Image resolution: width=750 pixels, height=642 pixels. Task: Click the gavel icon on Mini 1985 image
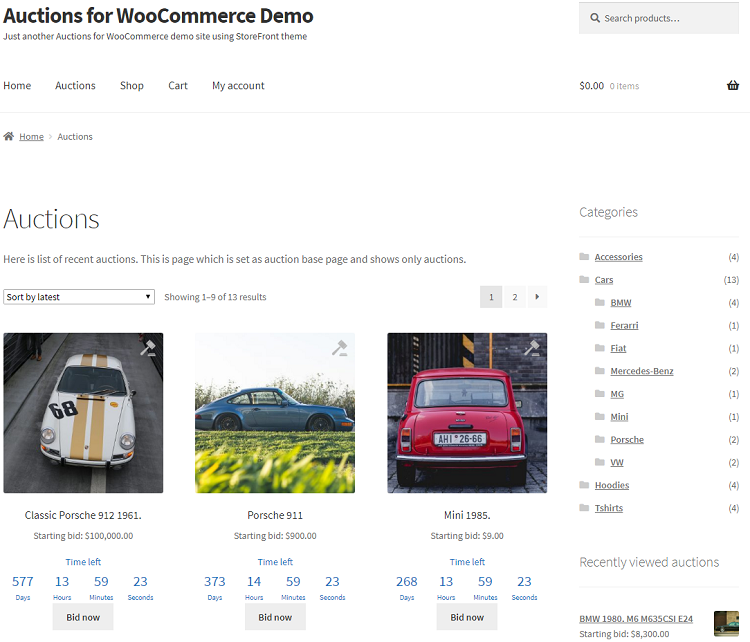[532, 348]
